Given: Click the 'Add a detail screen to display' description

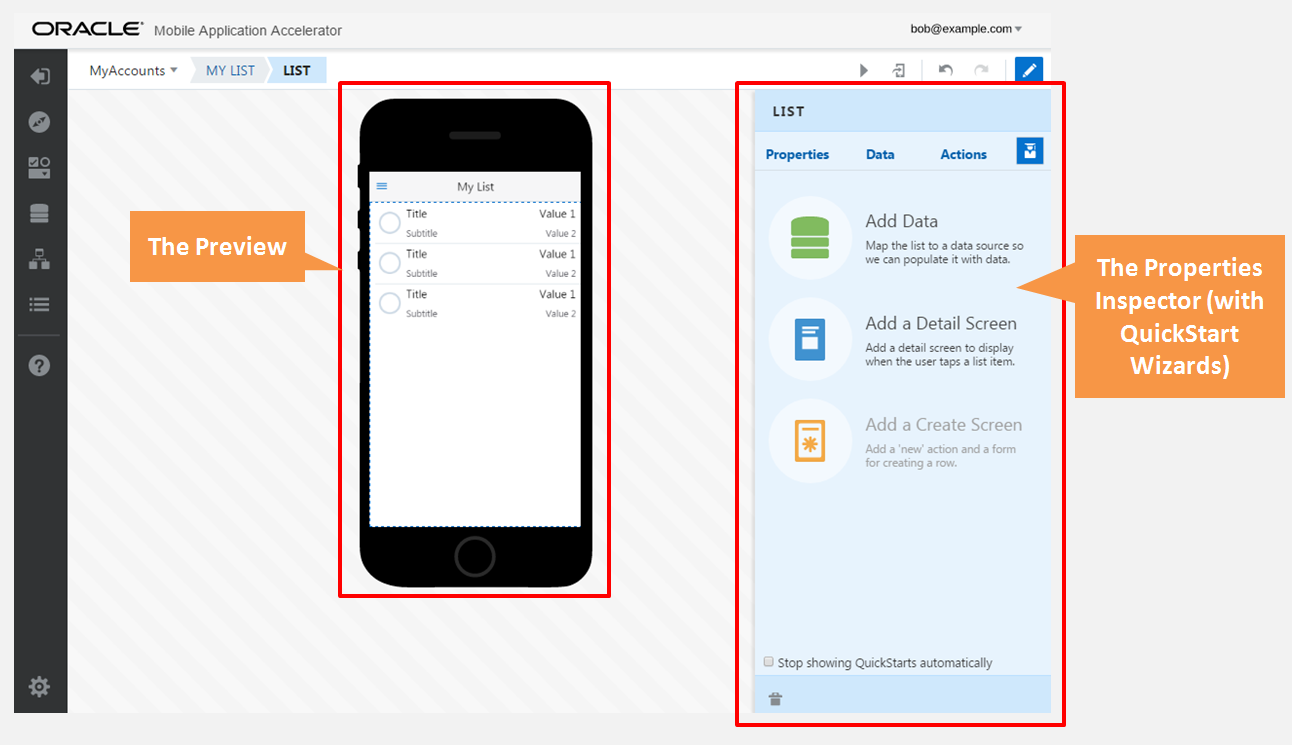Looking at the screenshot, I should [x=940, y=354].
